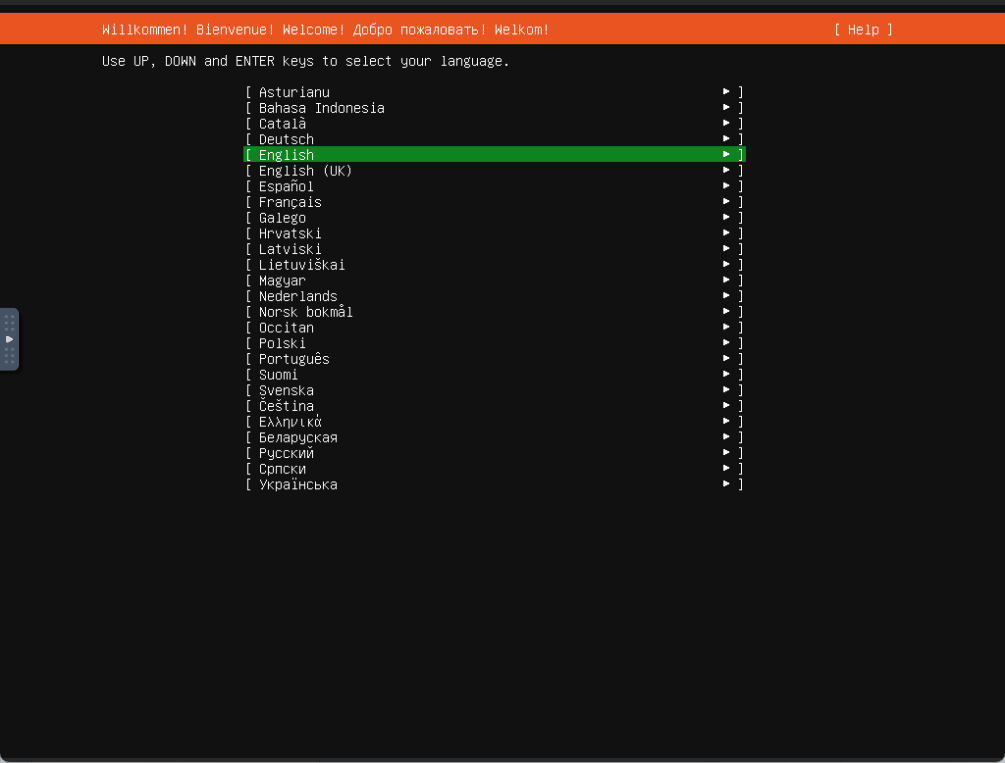Click the Help button in header
1005x763 pixels.
tap(863, 30)
